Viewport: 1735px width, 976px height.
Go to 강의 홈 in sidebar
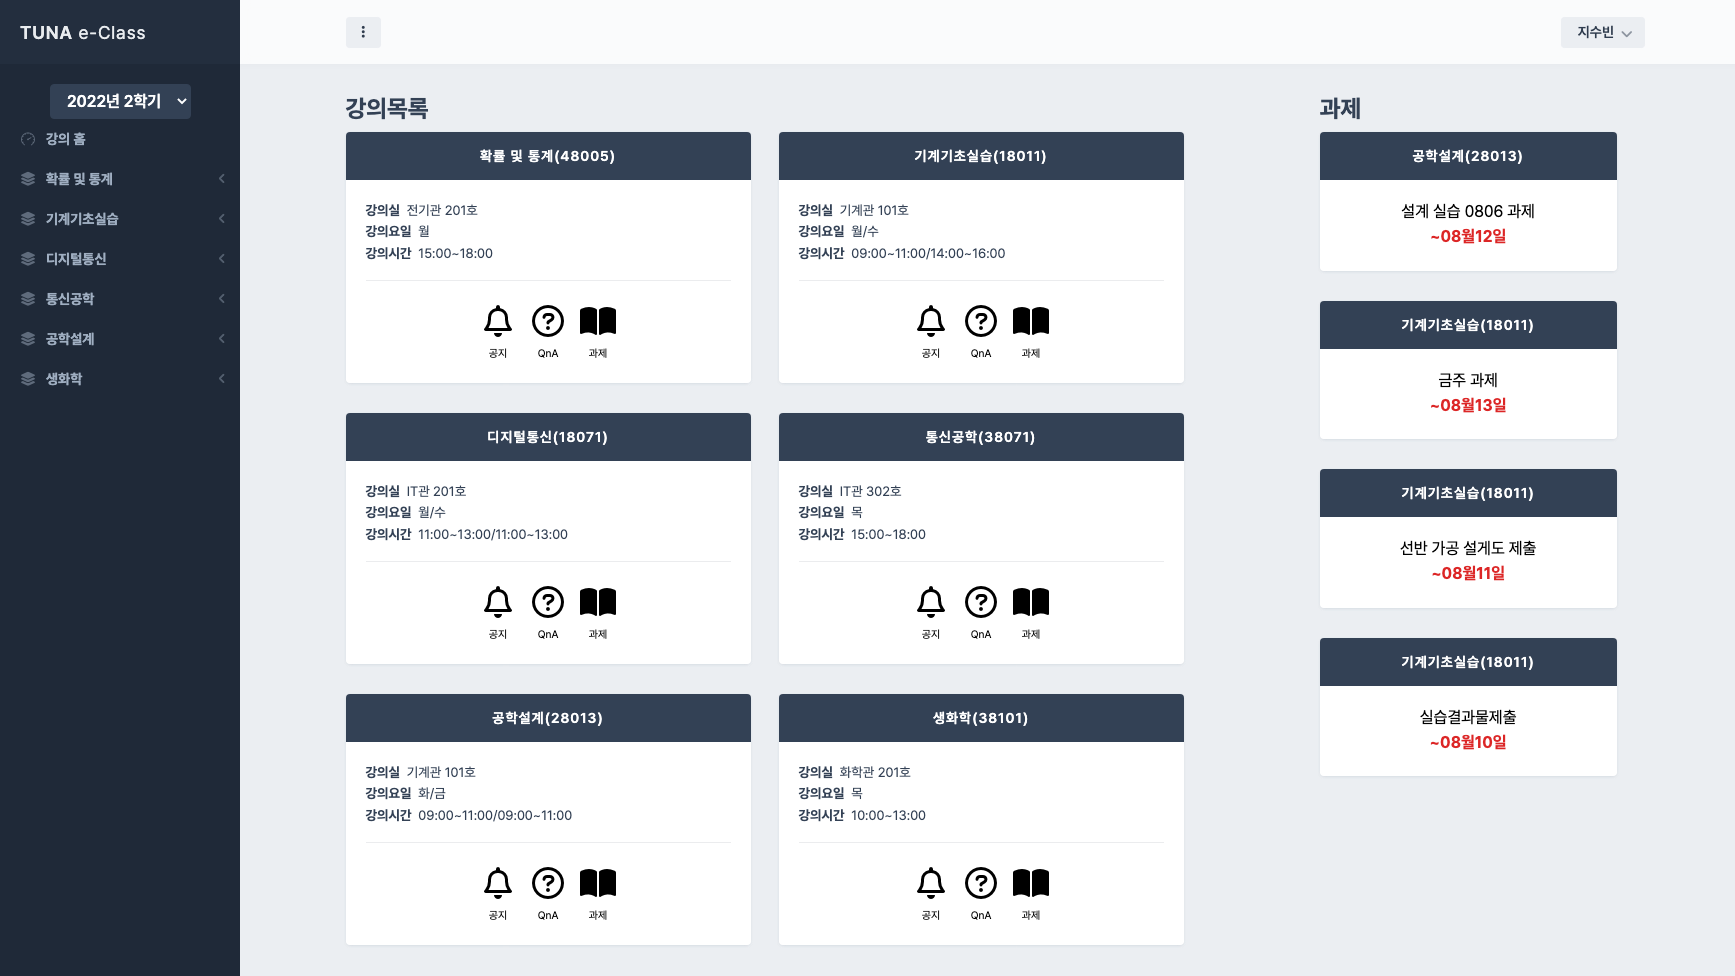pos(120,139)
